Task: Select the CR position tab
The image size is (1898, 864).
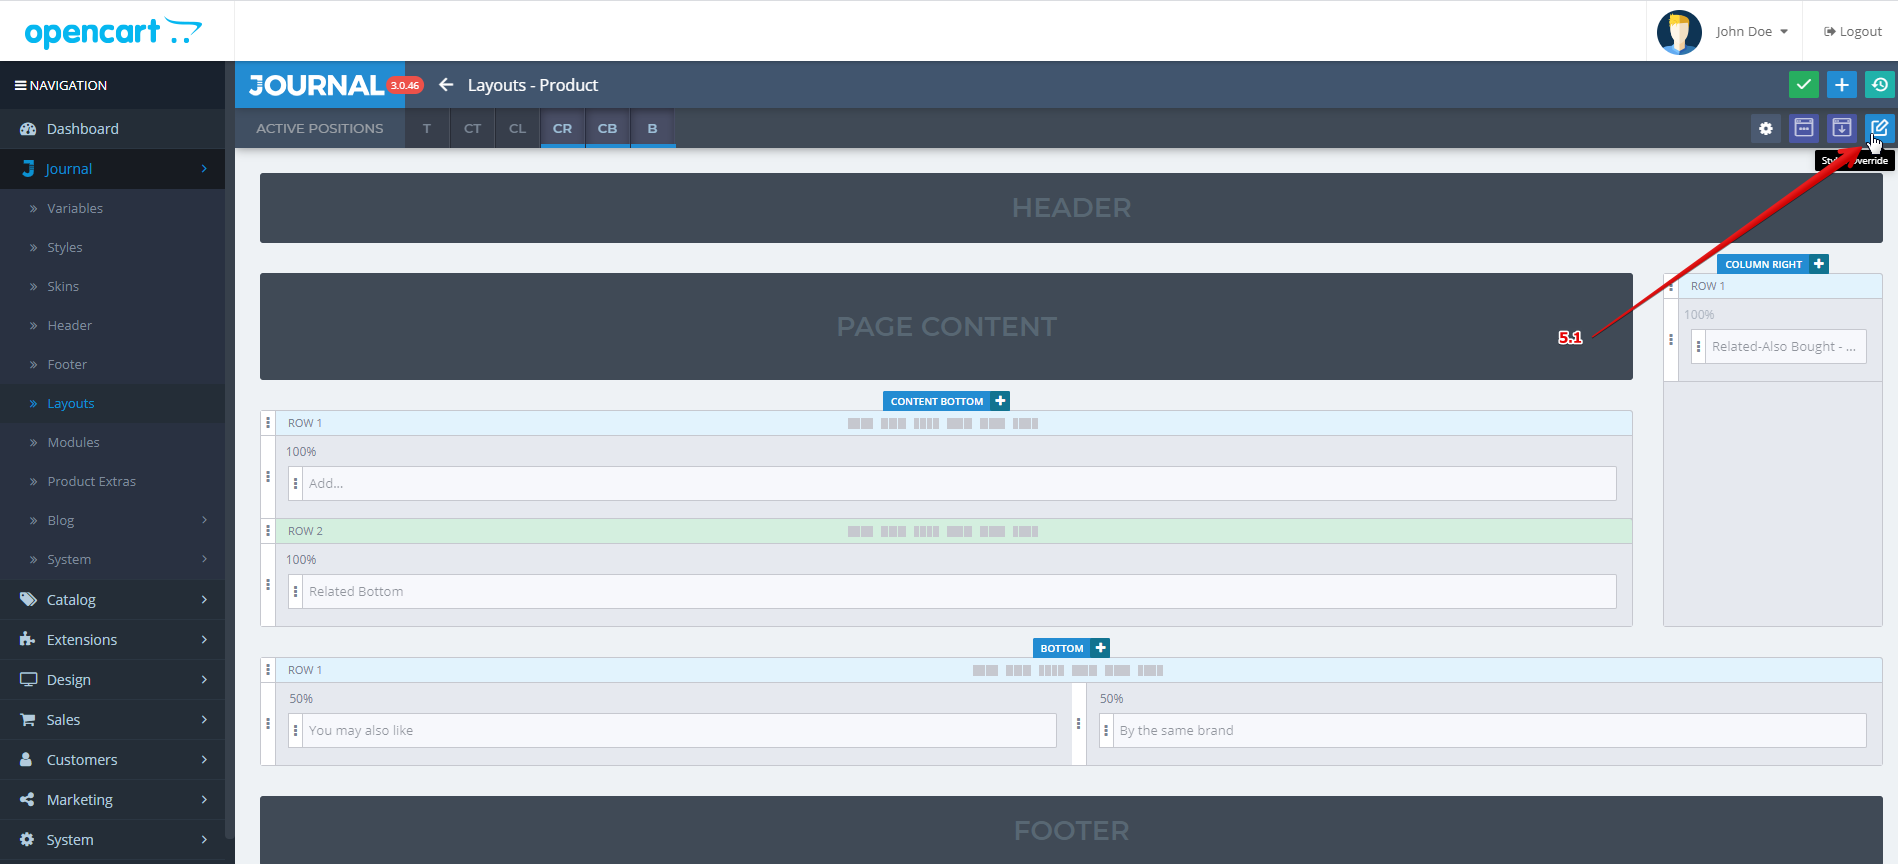Action: [563, 128]
